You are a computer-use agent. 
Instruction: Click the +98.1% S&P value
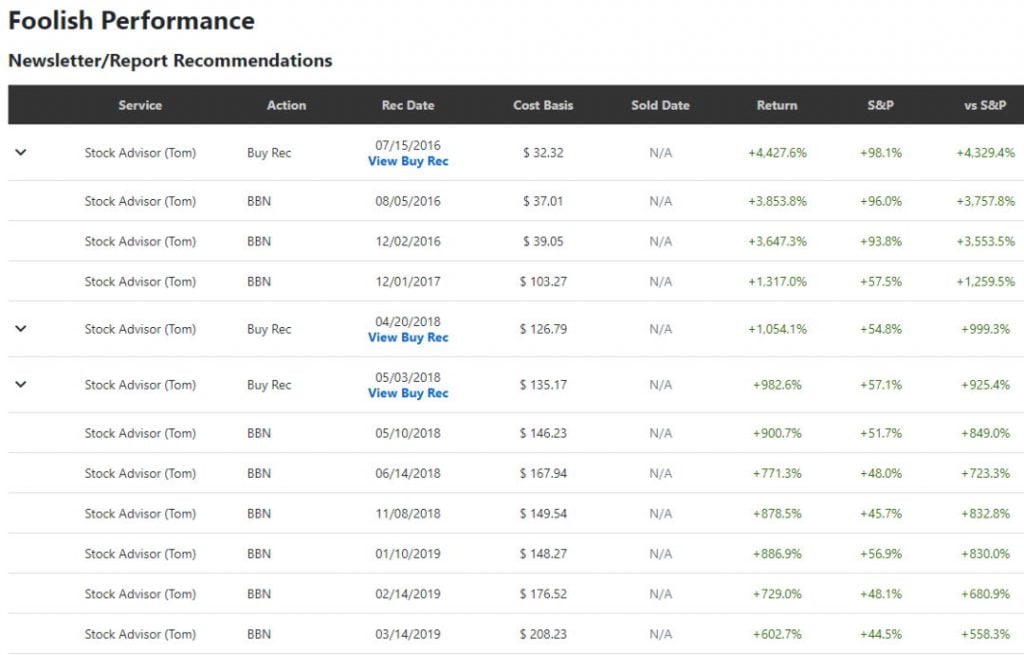pyautogui.click(x=880, y=153)
